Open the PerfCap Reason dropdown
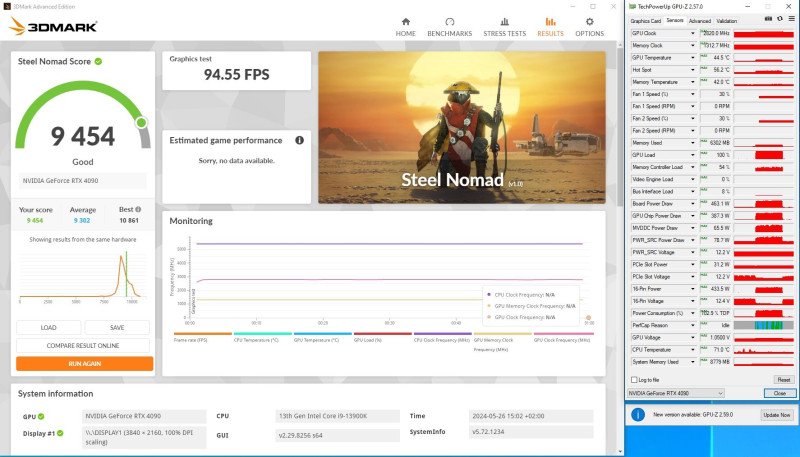Screen dimensions: 800x457 pyautogui.click(x=692, y=325)
